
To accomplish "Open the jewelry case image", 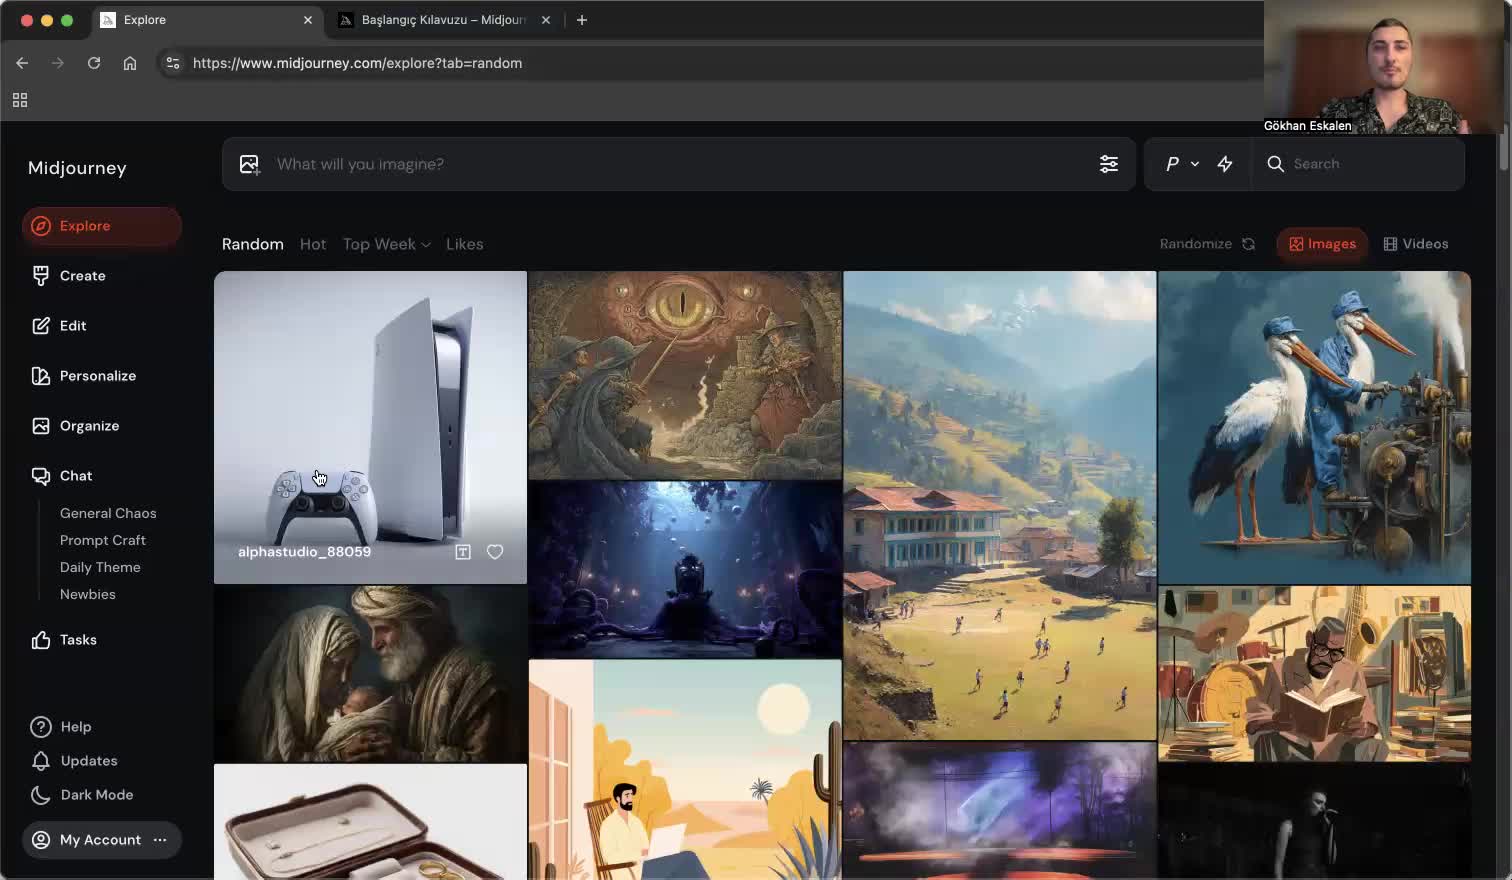I will pos(370,822).
